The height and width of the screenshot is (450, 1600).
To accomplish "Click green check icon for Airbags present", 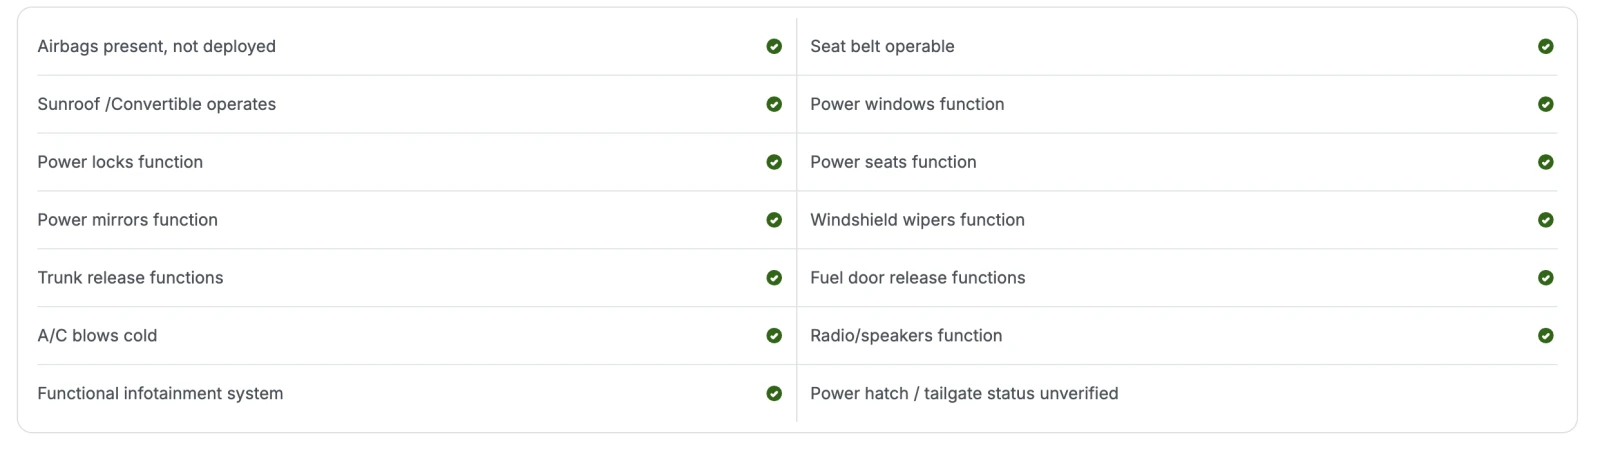I will pos(774,46).
